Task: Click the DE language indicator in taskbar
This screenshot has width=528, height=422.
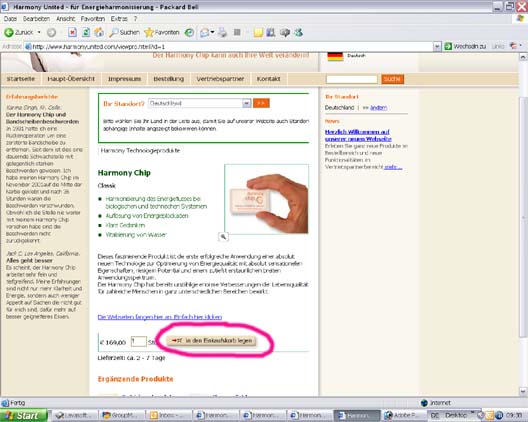Action: coord(435,416)
